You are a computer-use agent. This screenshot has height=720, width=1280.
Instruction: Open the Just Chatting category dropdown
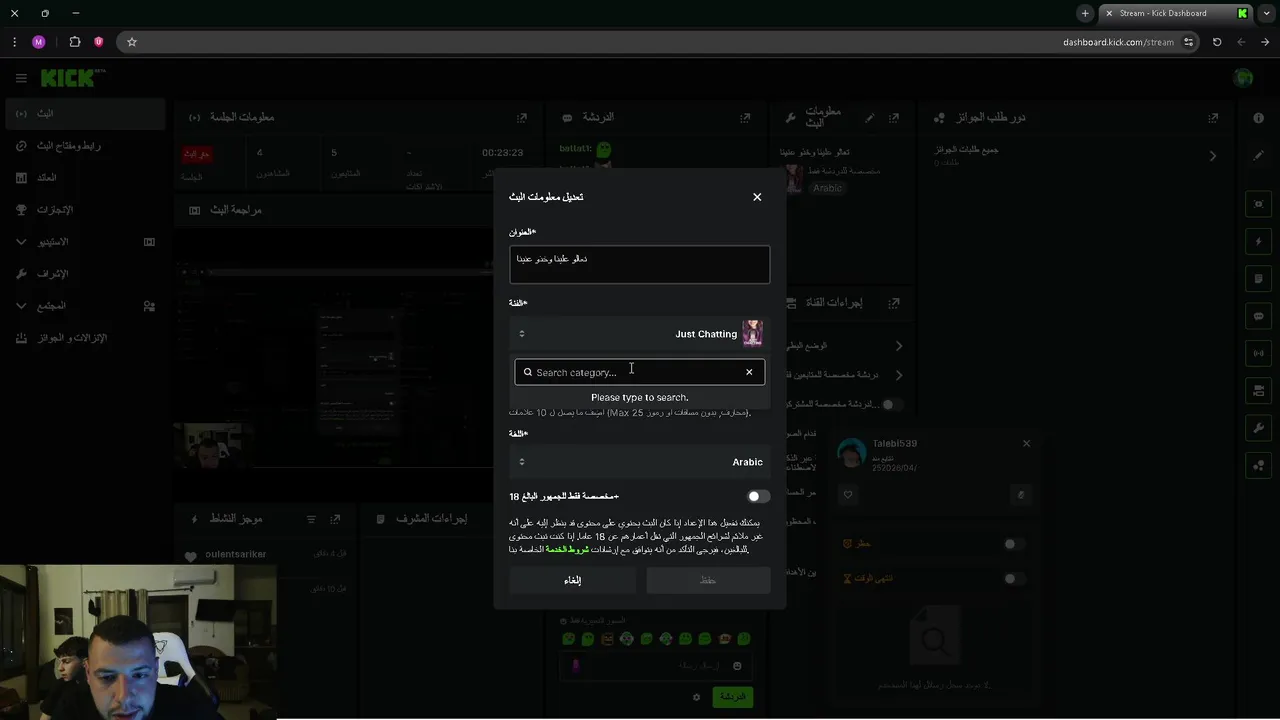[x=640, y=334]
